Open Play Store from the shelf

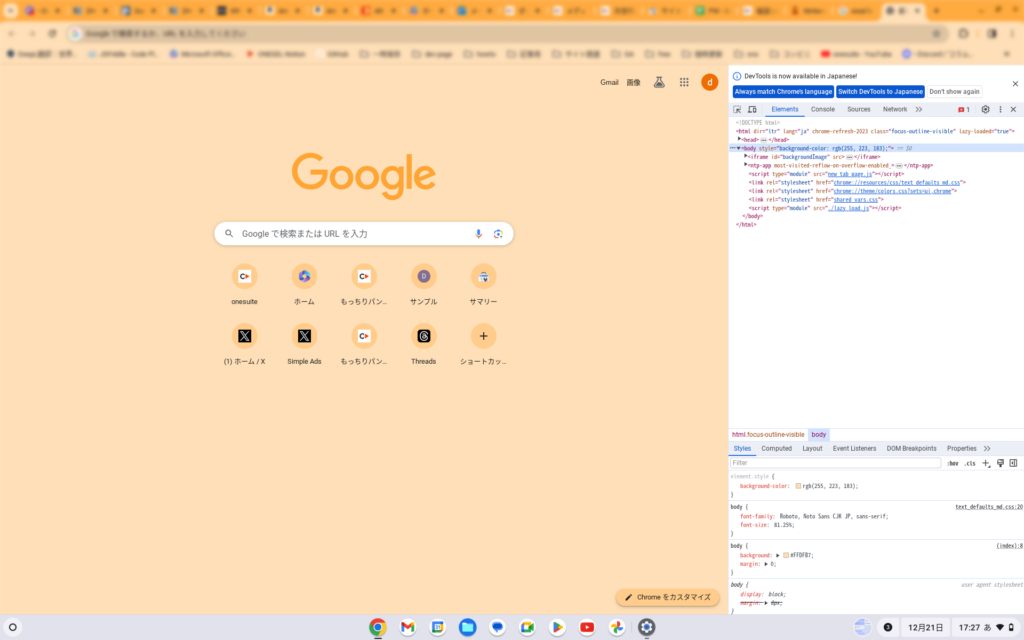click(557, 627)
